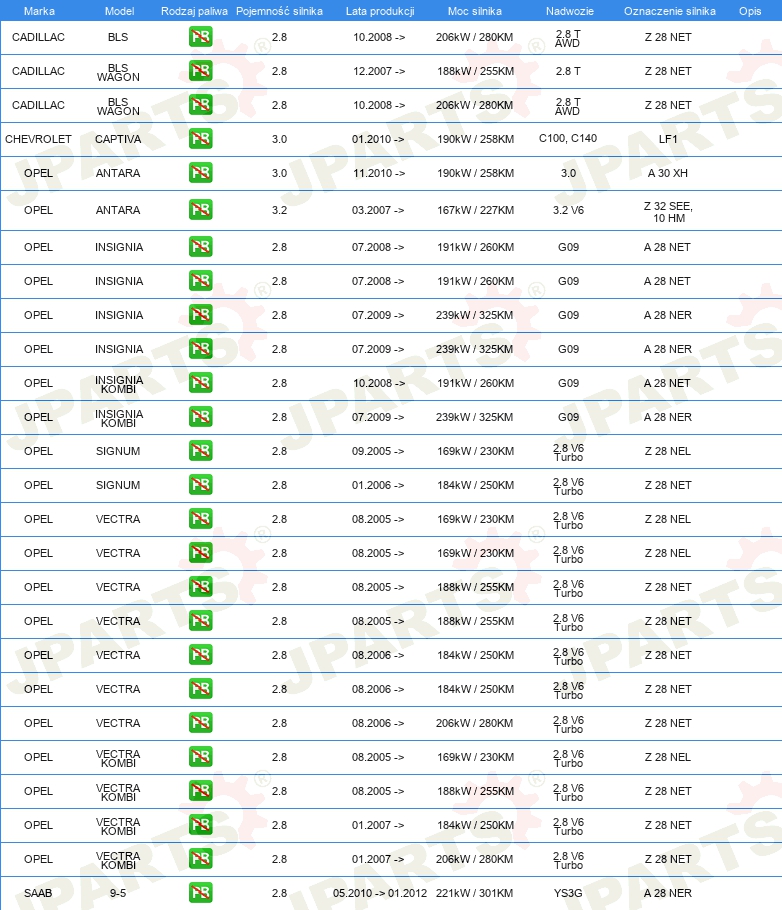Click fuel icon for Insignia Kombi 07.2009
Screen dimensions: 782x910
(200, 417)
